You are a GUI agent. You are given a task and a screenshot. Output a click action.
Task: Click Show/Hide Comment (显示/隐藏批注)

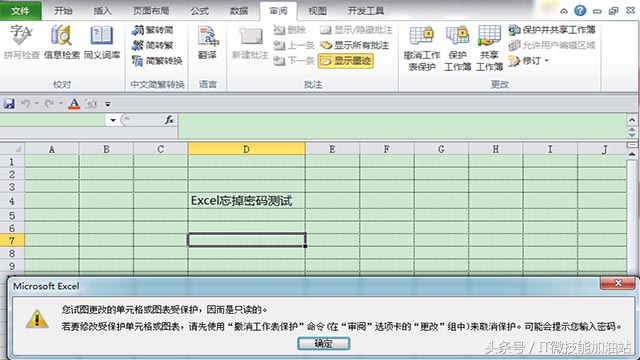(x=356, y=30)
